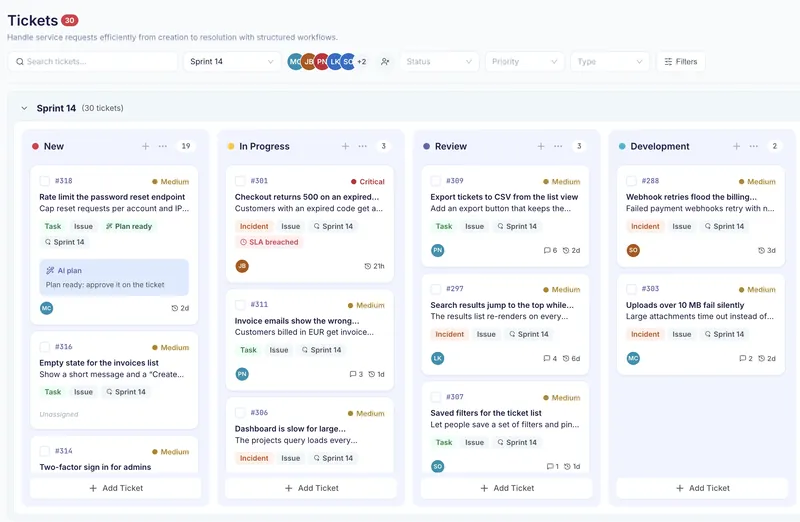The width and height of the screenshot is (800, 522).
Task: Open the Status filter dropdown
Action: 439,62
